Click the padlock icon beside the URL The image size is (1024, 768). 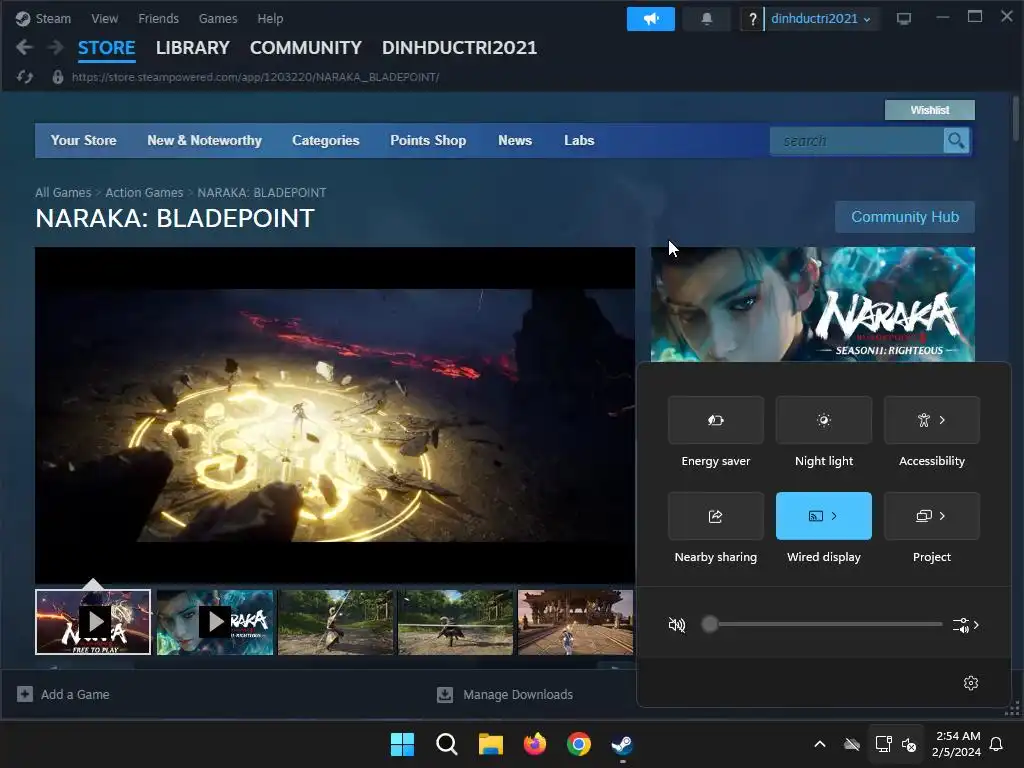[57, 77]
